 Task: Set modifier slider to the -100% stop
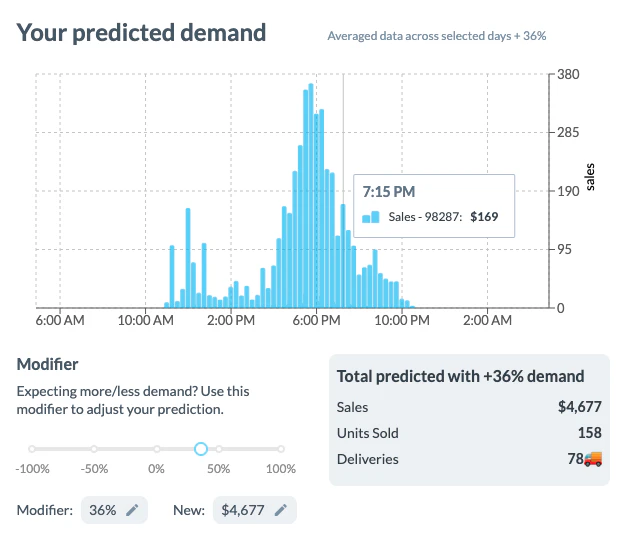tap(32, 449)
